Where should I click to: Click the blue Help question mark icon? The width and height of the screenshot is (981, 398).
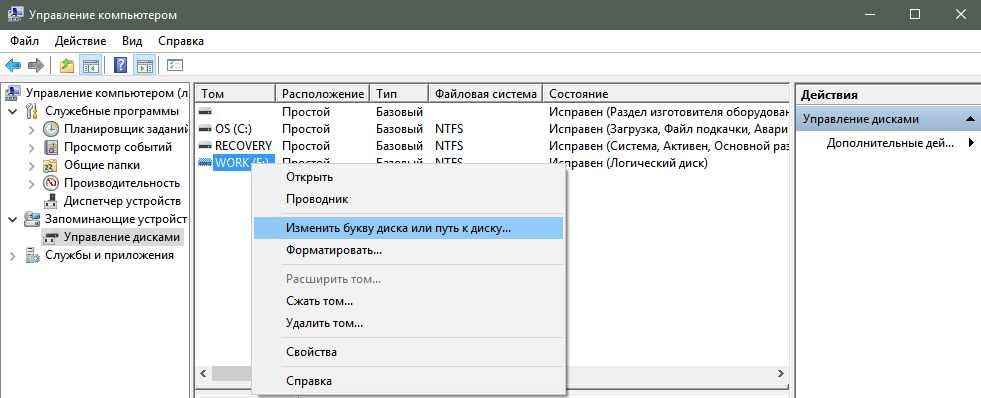click(x=121, y=65)
